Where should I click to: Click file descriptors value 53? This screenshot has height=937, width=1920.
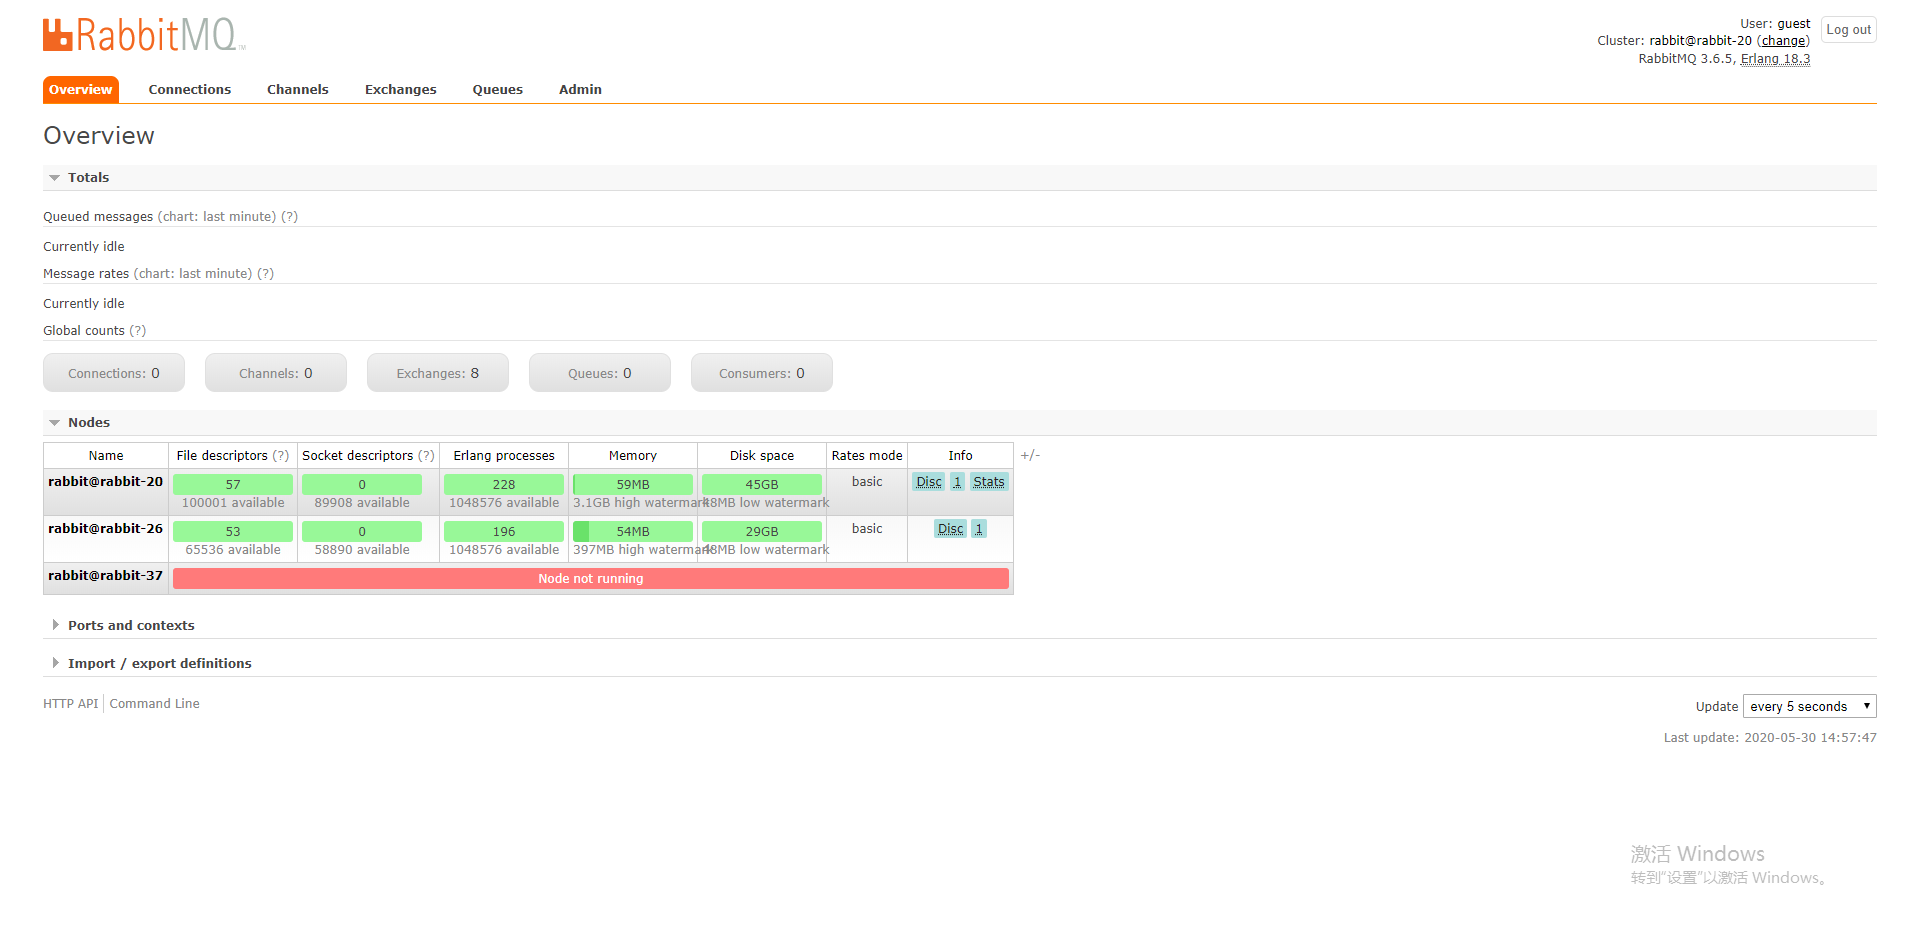(233, 532)
